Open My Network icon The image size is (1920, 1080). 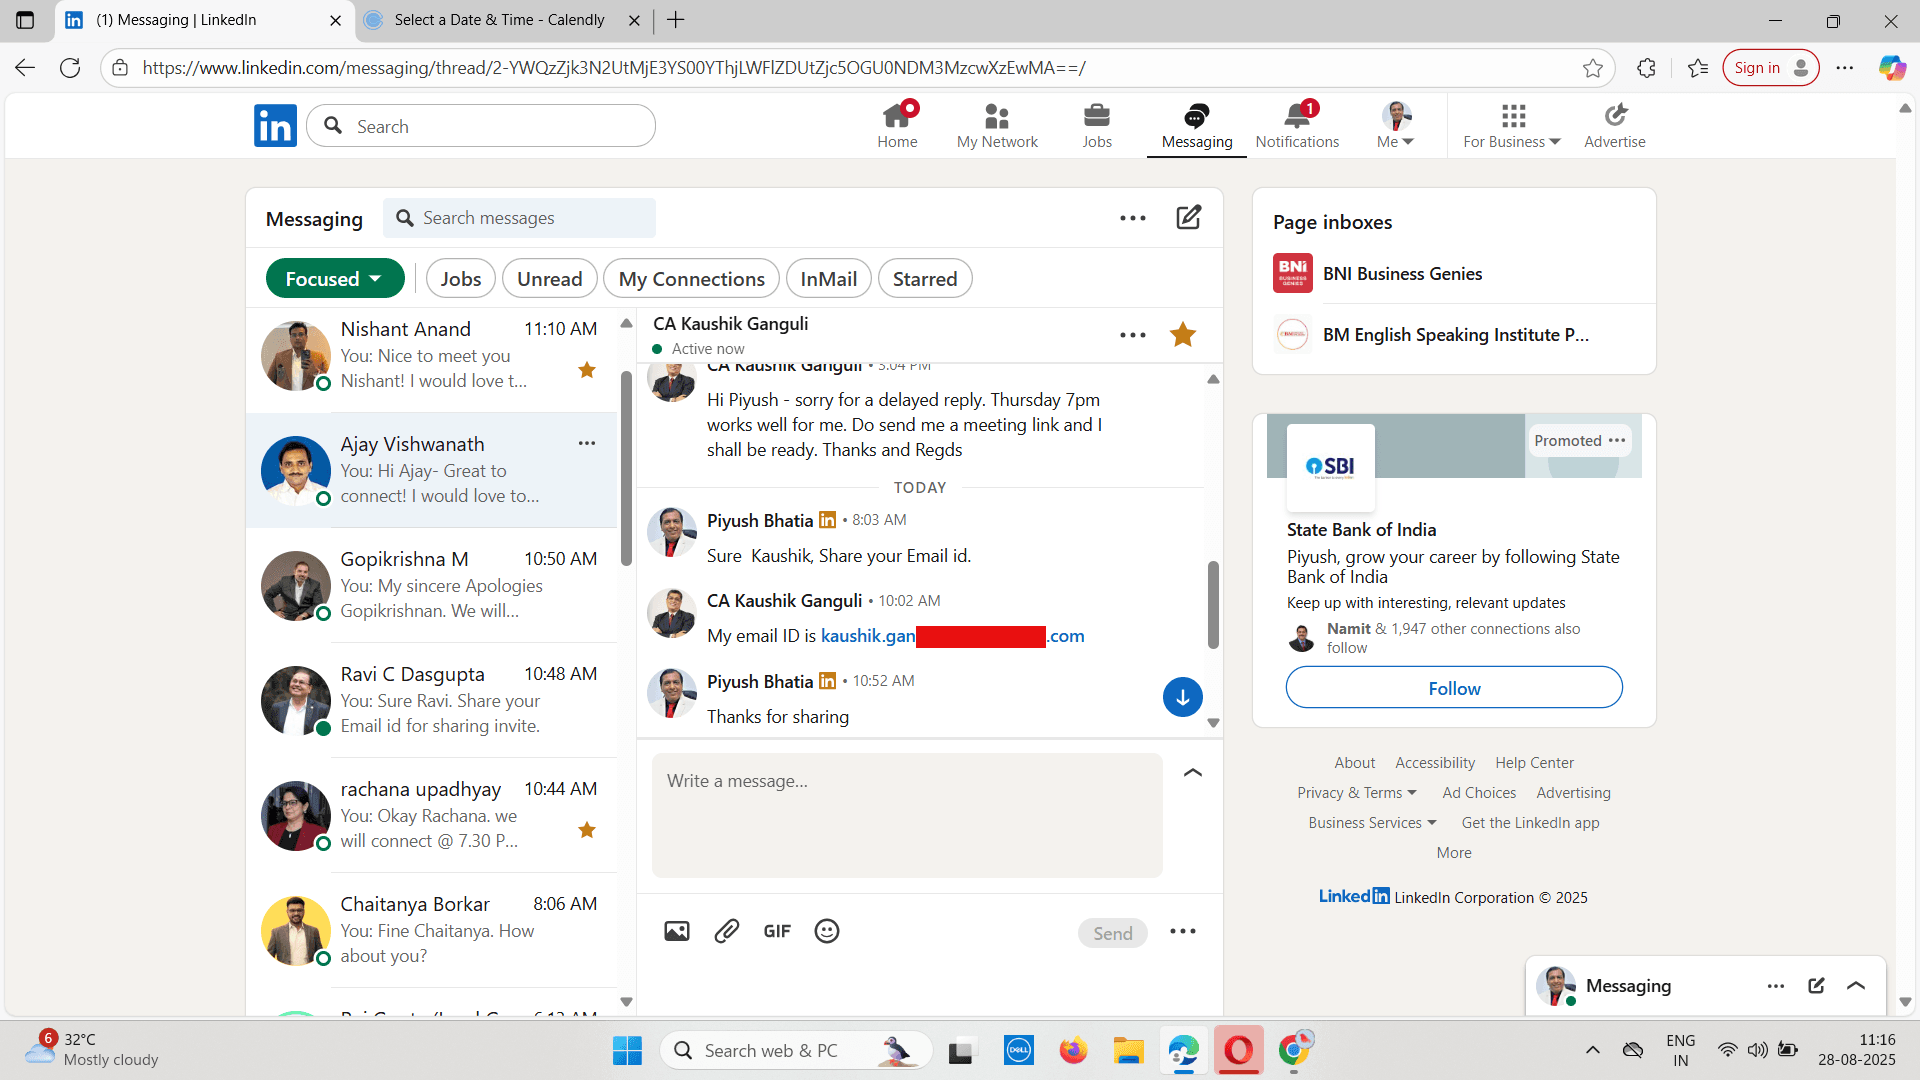pyautogui.click(x=997, y=116)
